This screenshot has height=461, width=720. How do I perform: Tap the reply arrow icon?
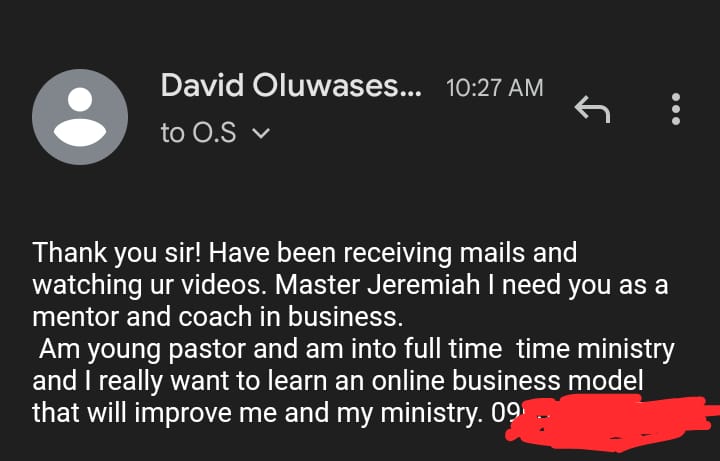click(x=592, y=109)
